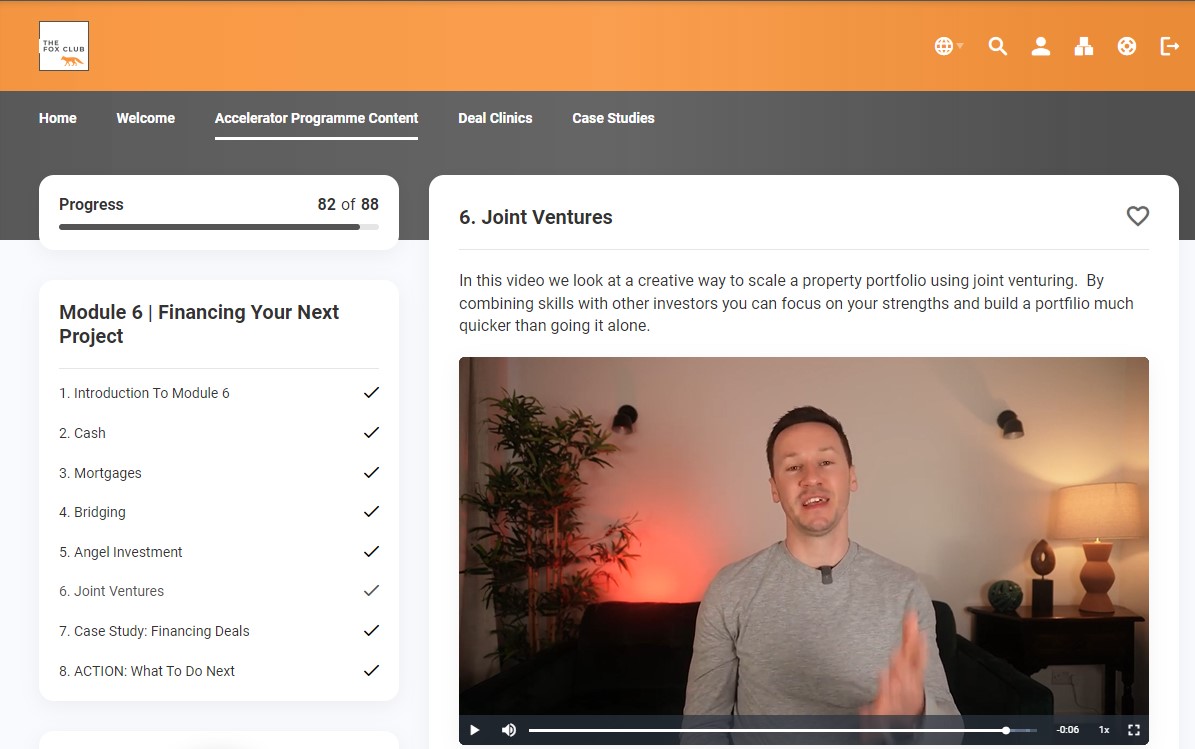The height and width of the screenshot is (749, 1195).
Task: Open the Deal Clinics tab
Action: coord(495,118)
